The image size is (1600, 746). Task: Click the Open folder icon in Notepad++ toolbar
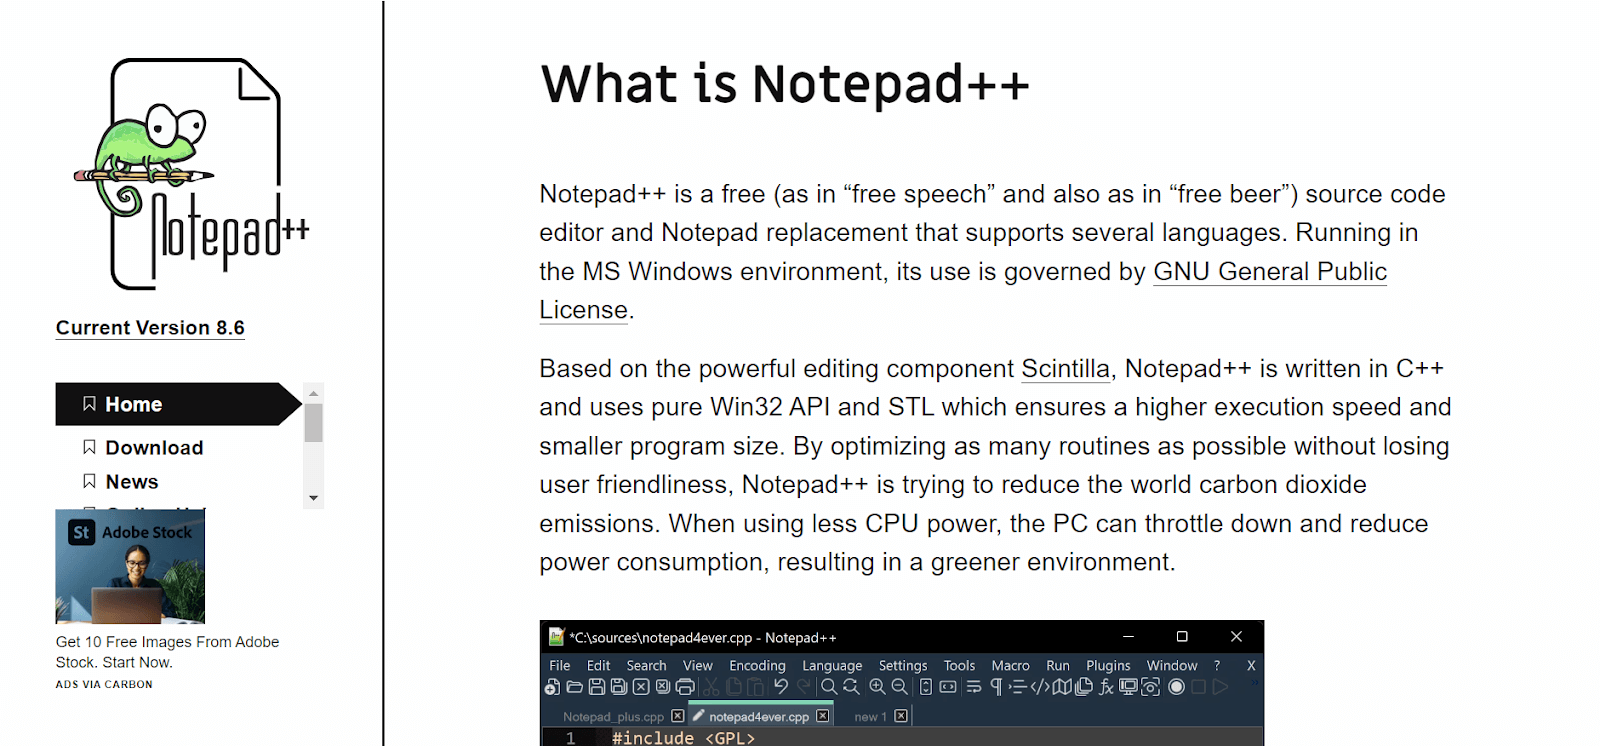(x=574, y=687)
